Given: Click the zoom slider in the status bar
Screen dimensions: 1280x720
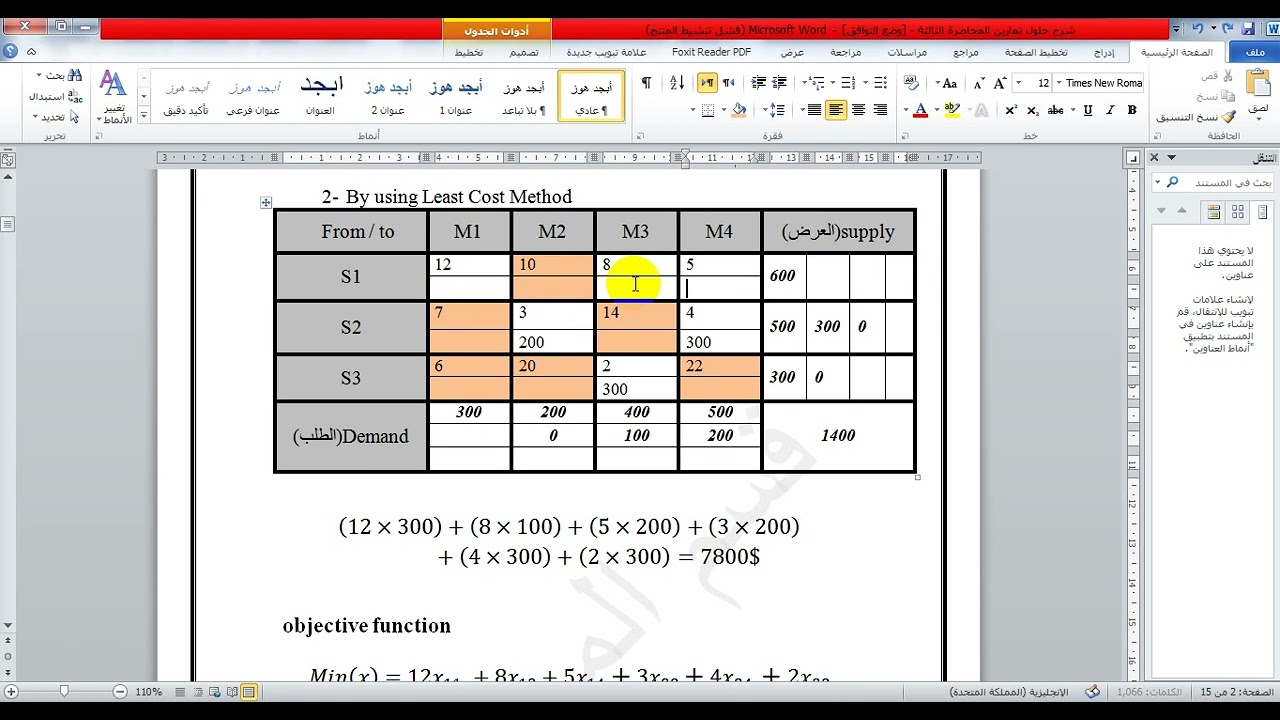Looking at the screenshot, I should 64,692.
